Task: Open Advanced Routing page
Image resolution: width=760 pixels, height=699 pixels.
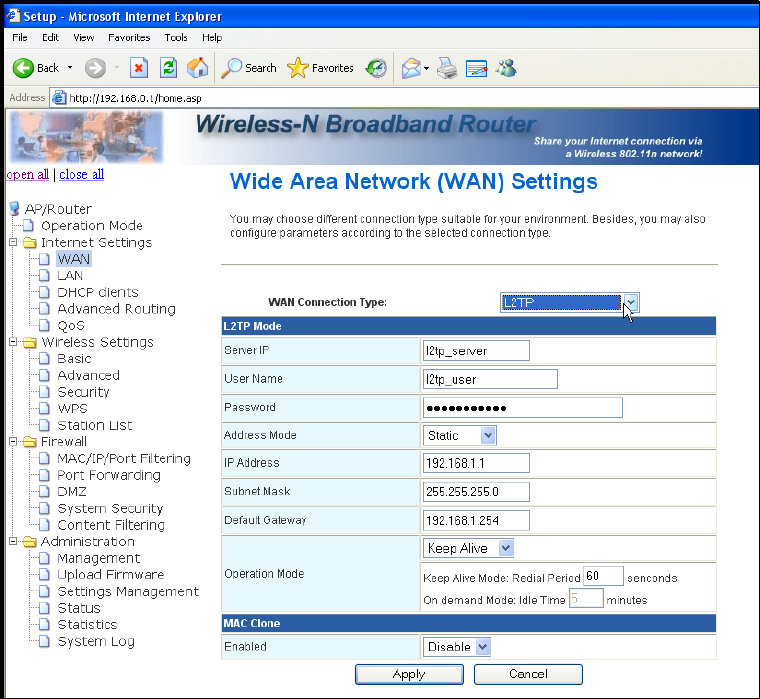Action: click(116, 309)
